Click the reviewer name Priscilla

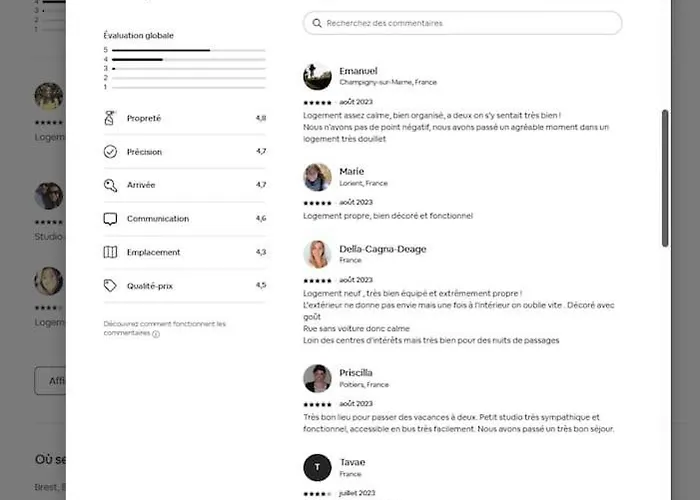[x=356, y=373]
